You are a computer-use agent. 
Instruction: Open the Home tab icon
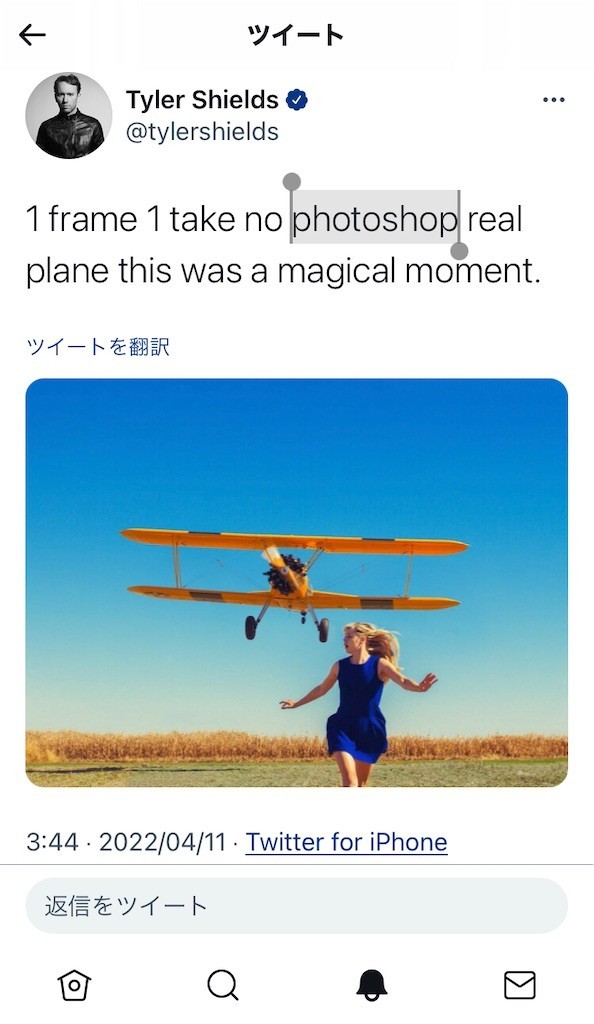click(x=74, y=985)
